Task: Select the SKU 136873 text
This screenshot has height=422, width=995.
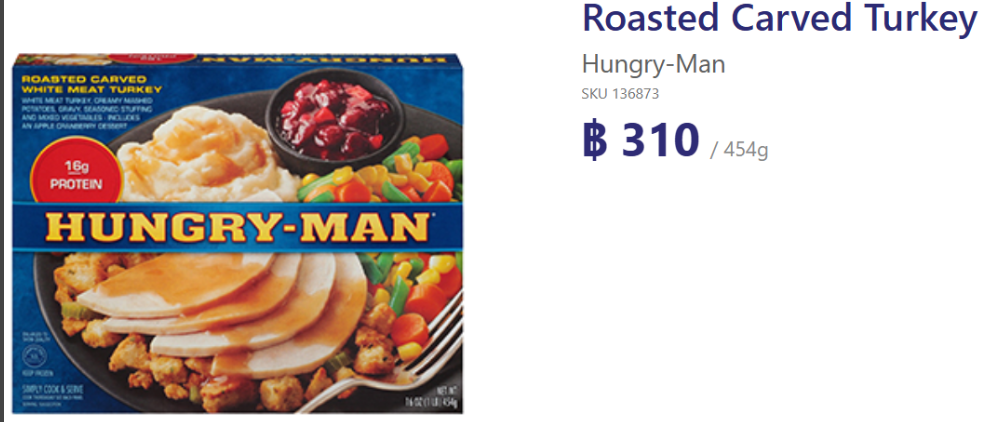Action: coord(620,94)
